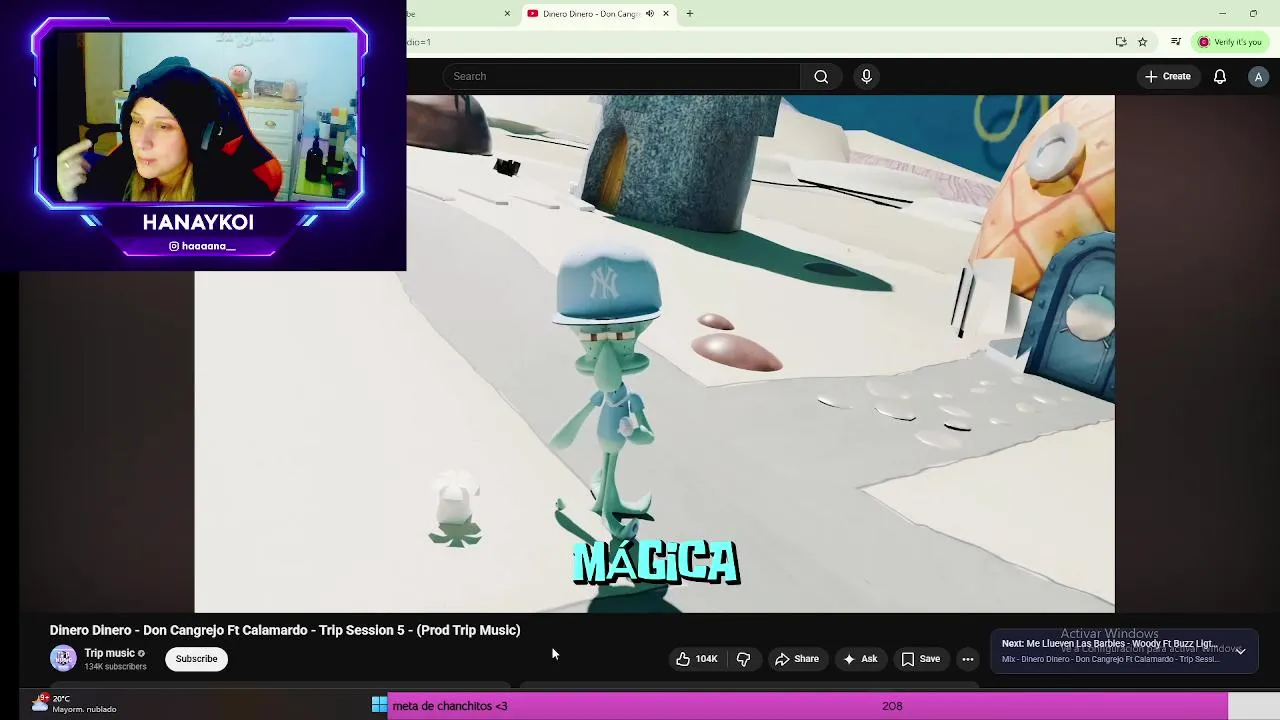
Task: Share the Dinero Dinero video
Action: (x=796, y=659)
